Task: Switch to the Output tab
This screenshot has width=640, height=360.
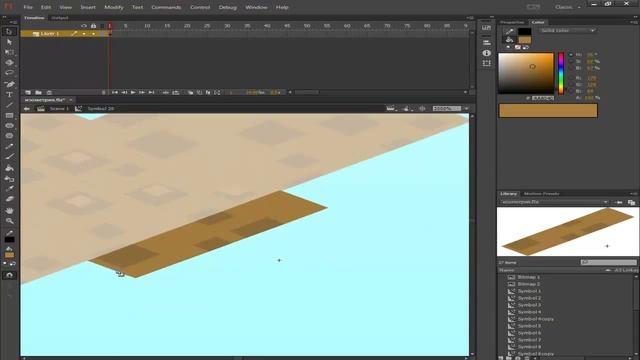Action: click(60, 18)
